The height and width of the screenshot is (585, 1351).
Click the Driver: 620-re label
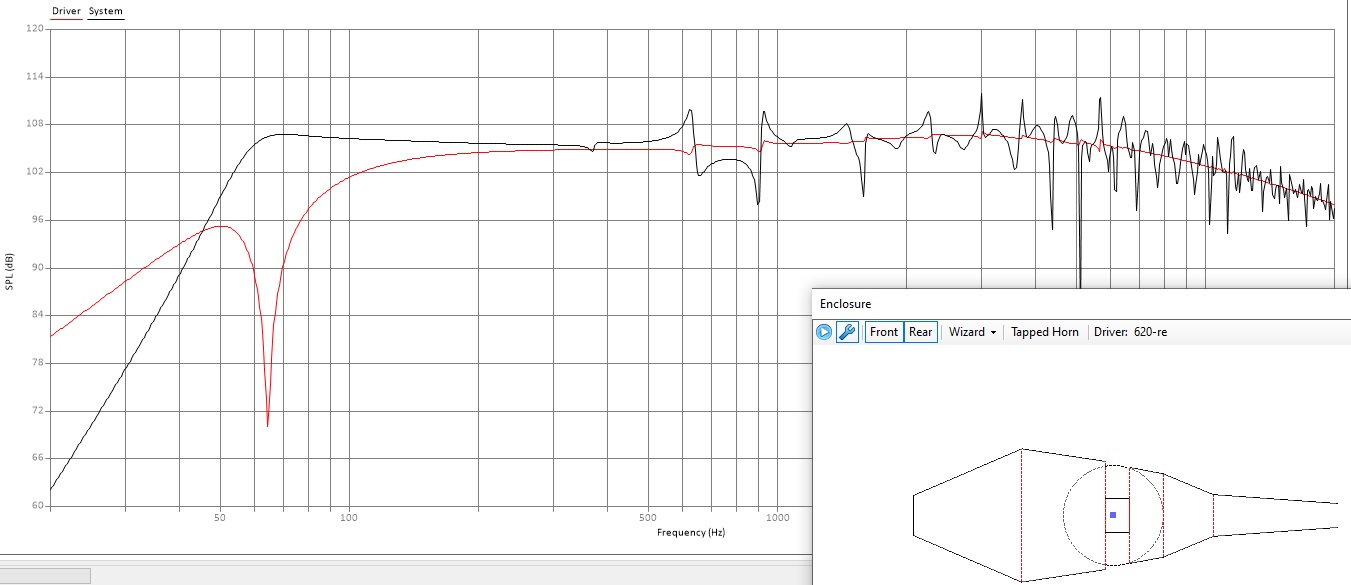1130,332
